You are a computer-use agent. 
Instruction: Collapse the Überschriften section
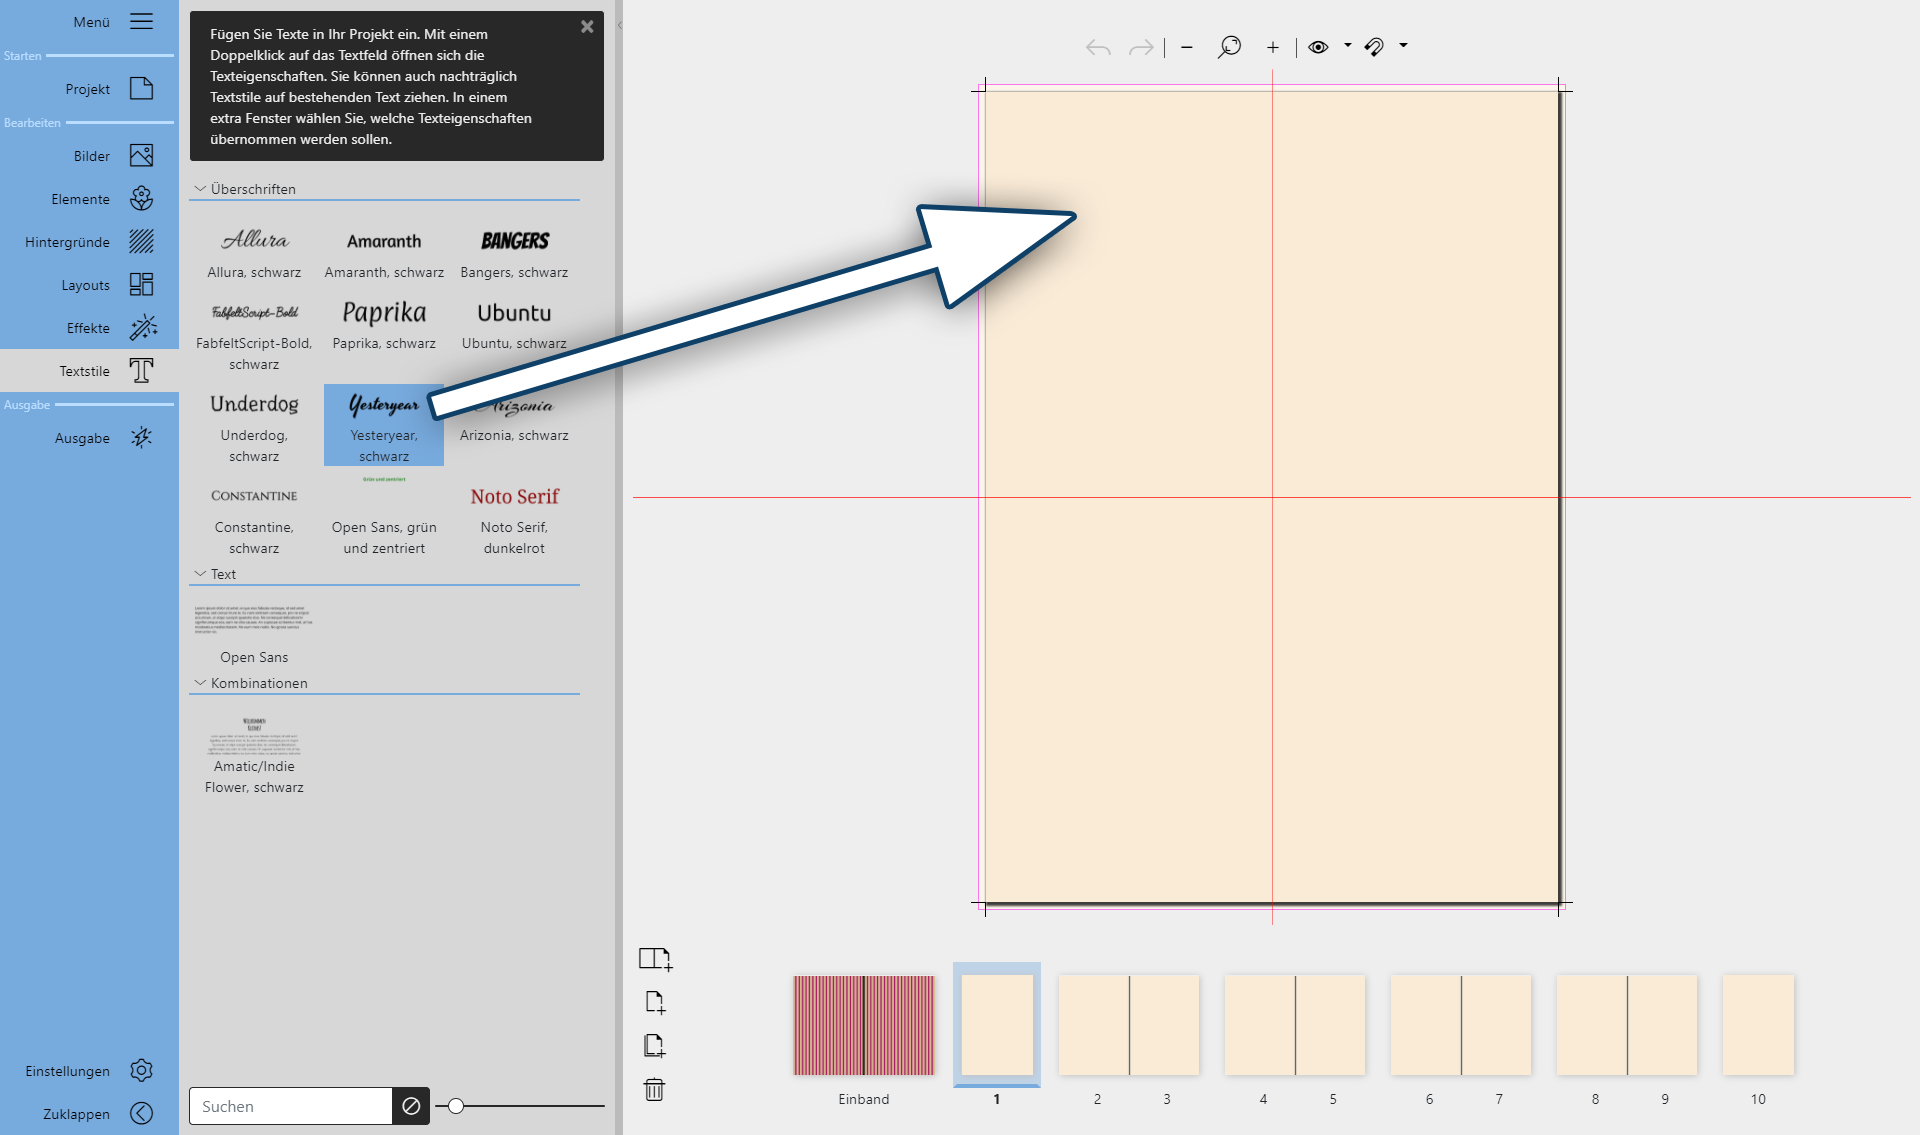pyautogui.click(x=200, y=189)
